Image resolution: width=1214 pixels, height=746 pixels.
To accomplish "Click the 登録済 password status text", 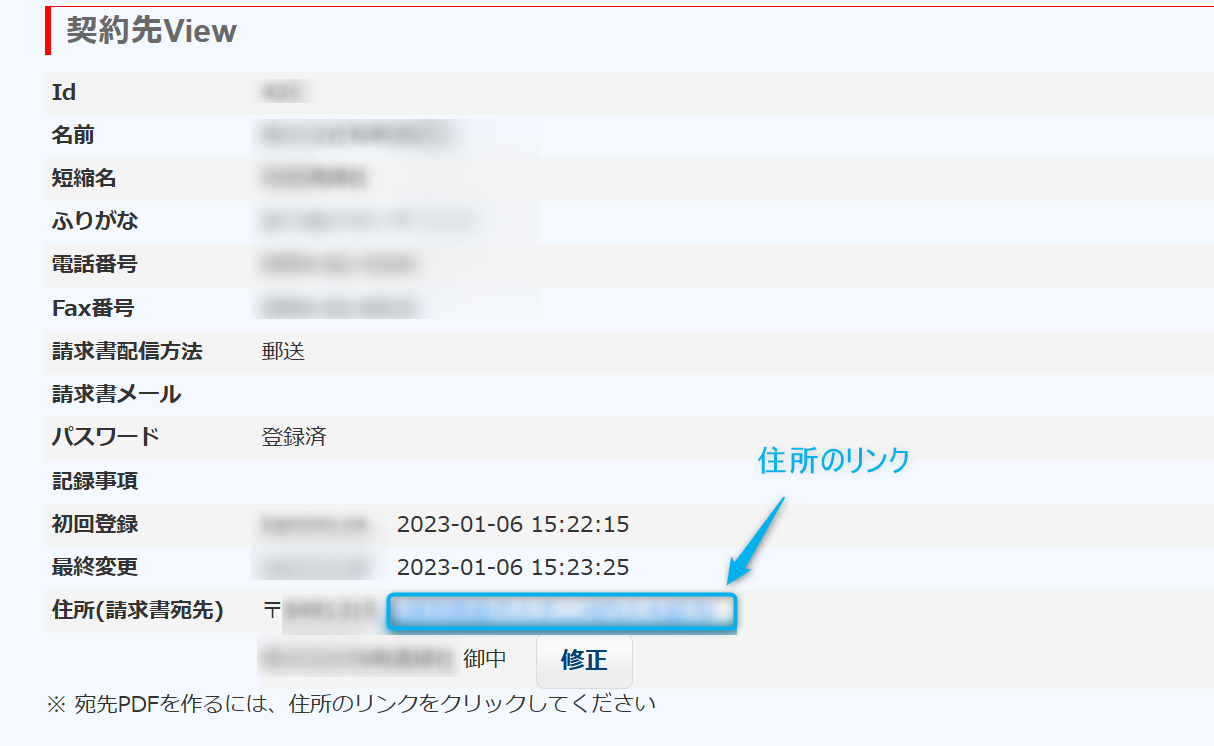I will pyautogui.click(x=294, y=437).
